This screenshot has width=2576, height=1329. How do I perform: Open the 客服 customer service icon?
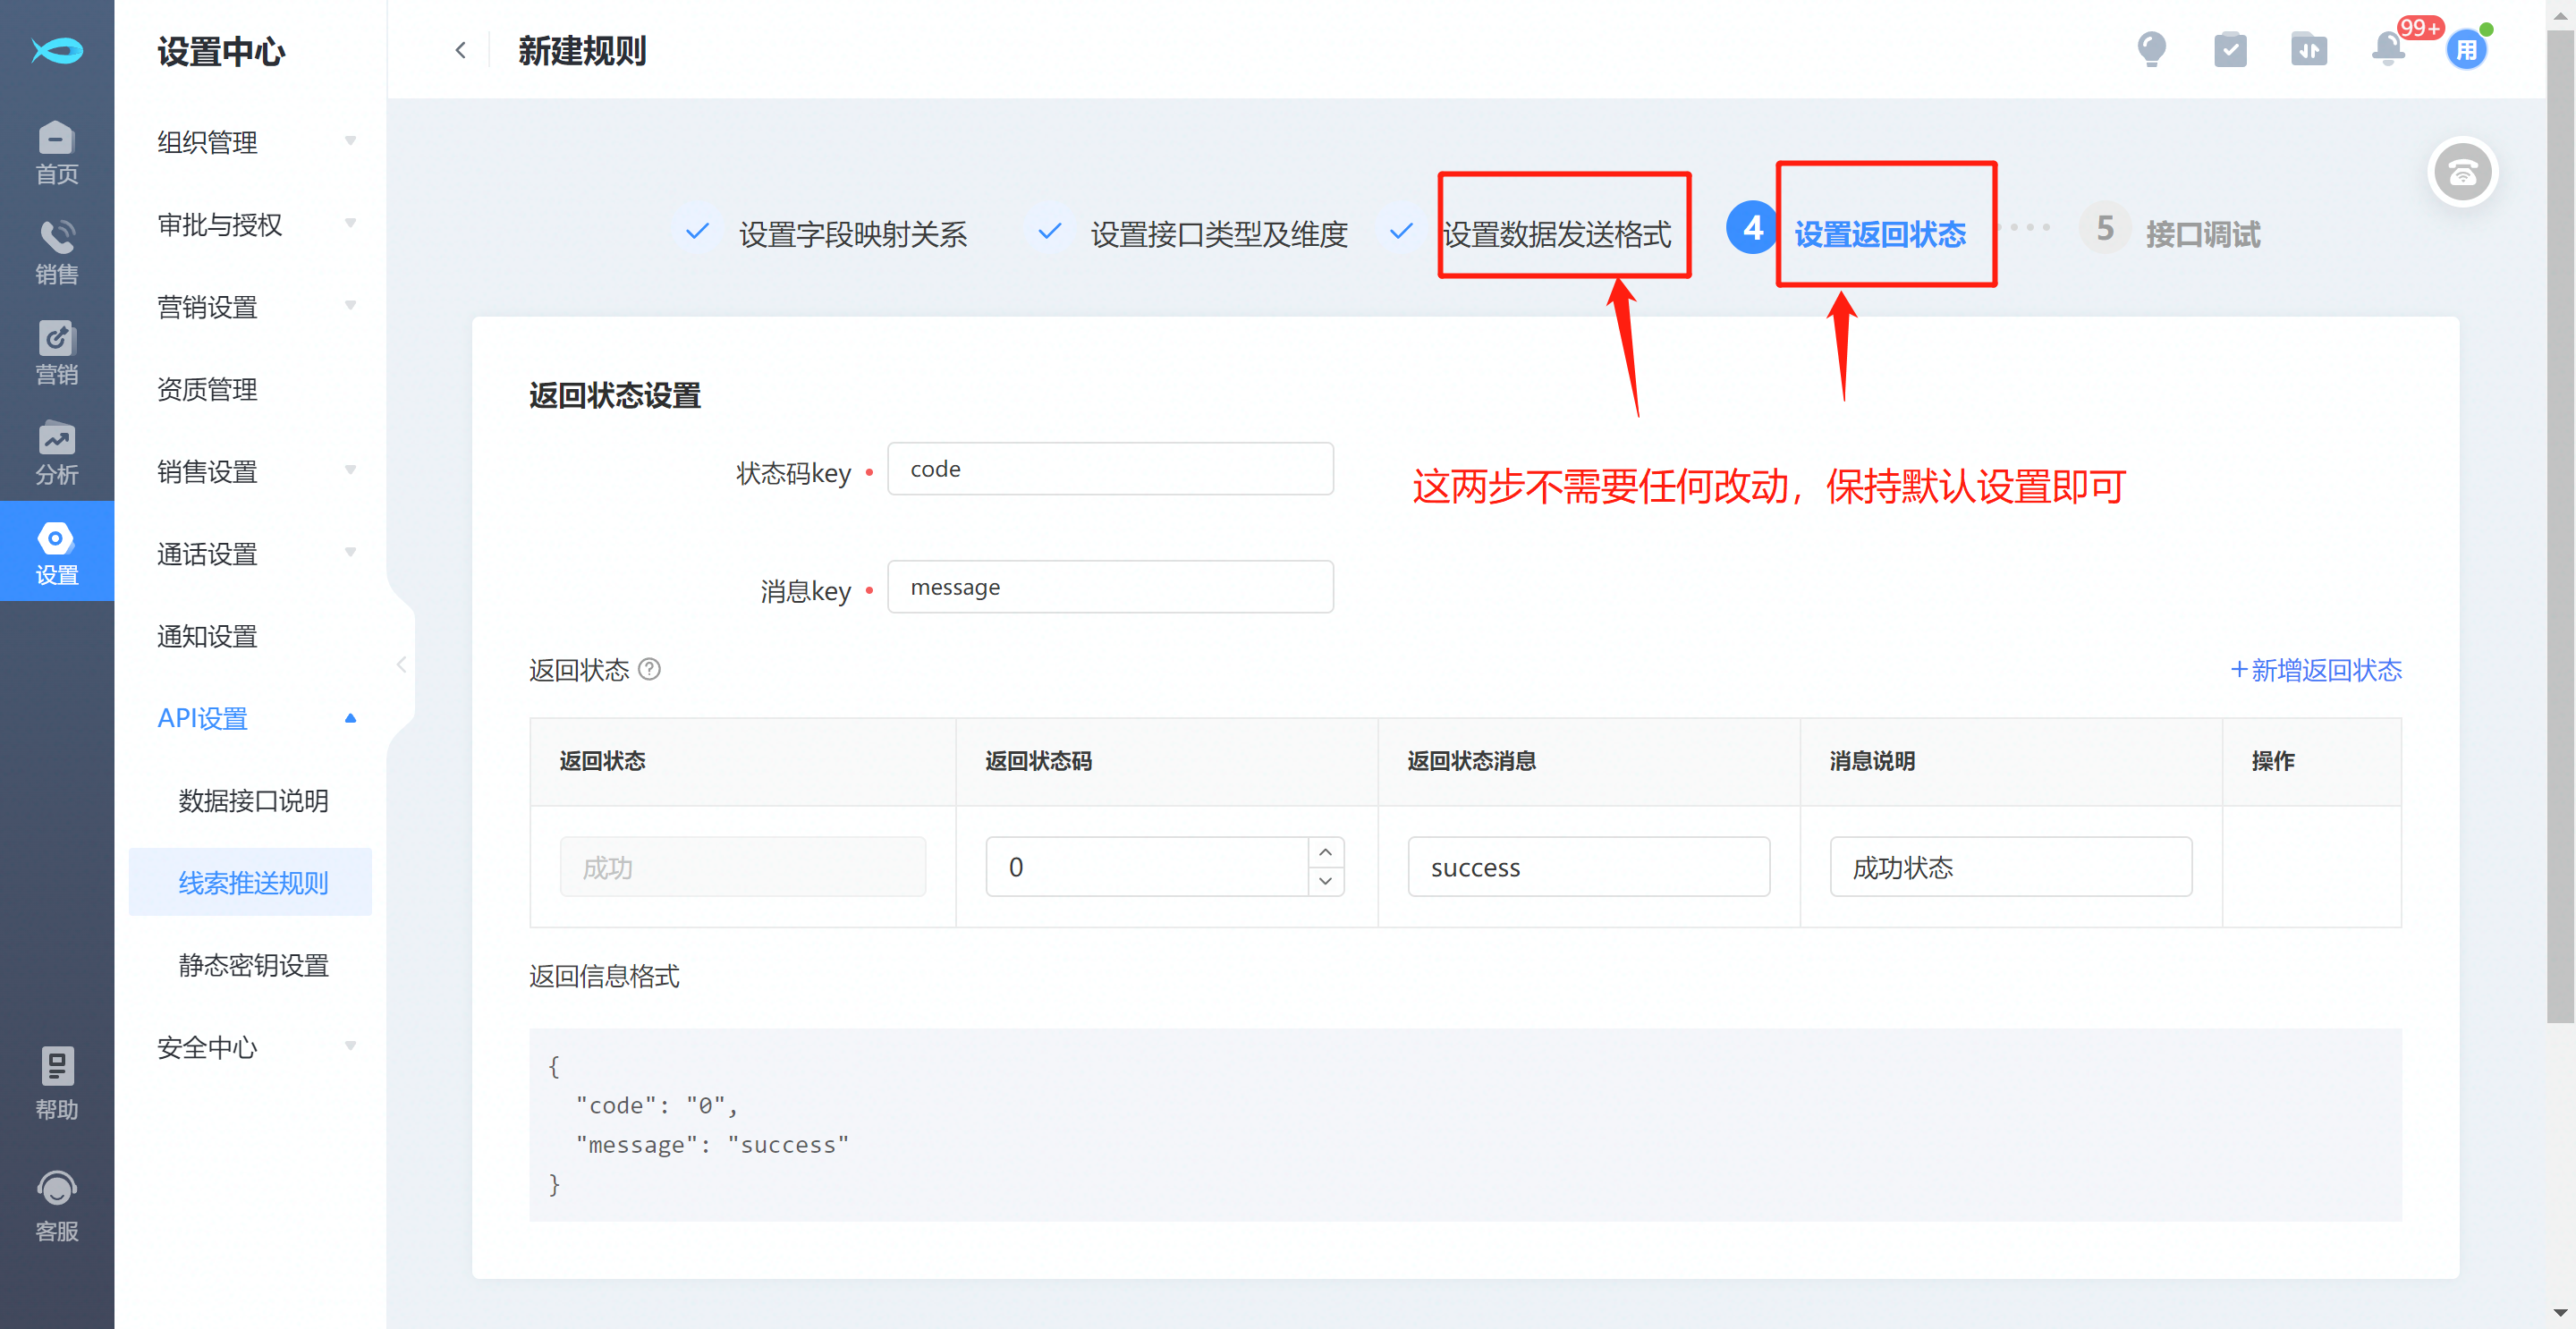point(57,1206)
